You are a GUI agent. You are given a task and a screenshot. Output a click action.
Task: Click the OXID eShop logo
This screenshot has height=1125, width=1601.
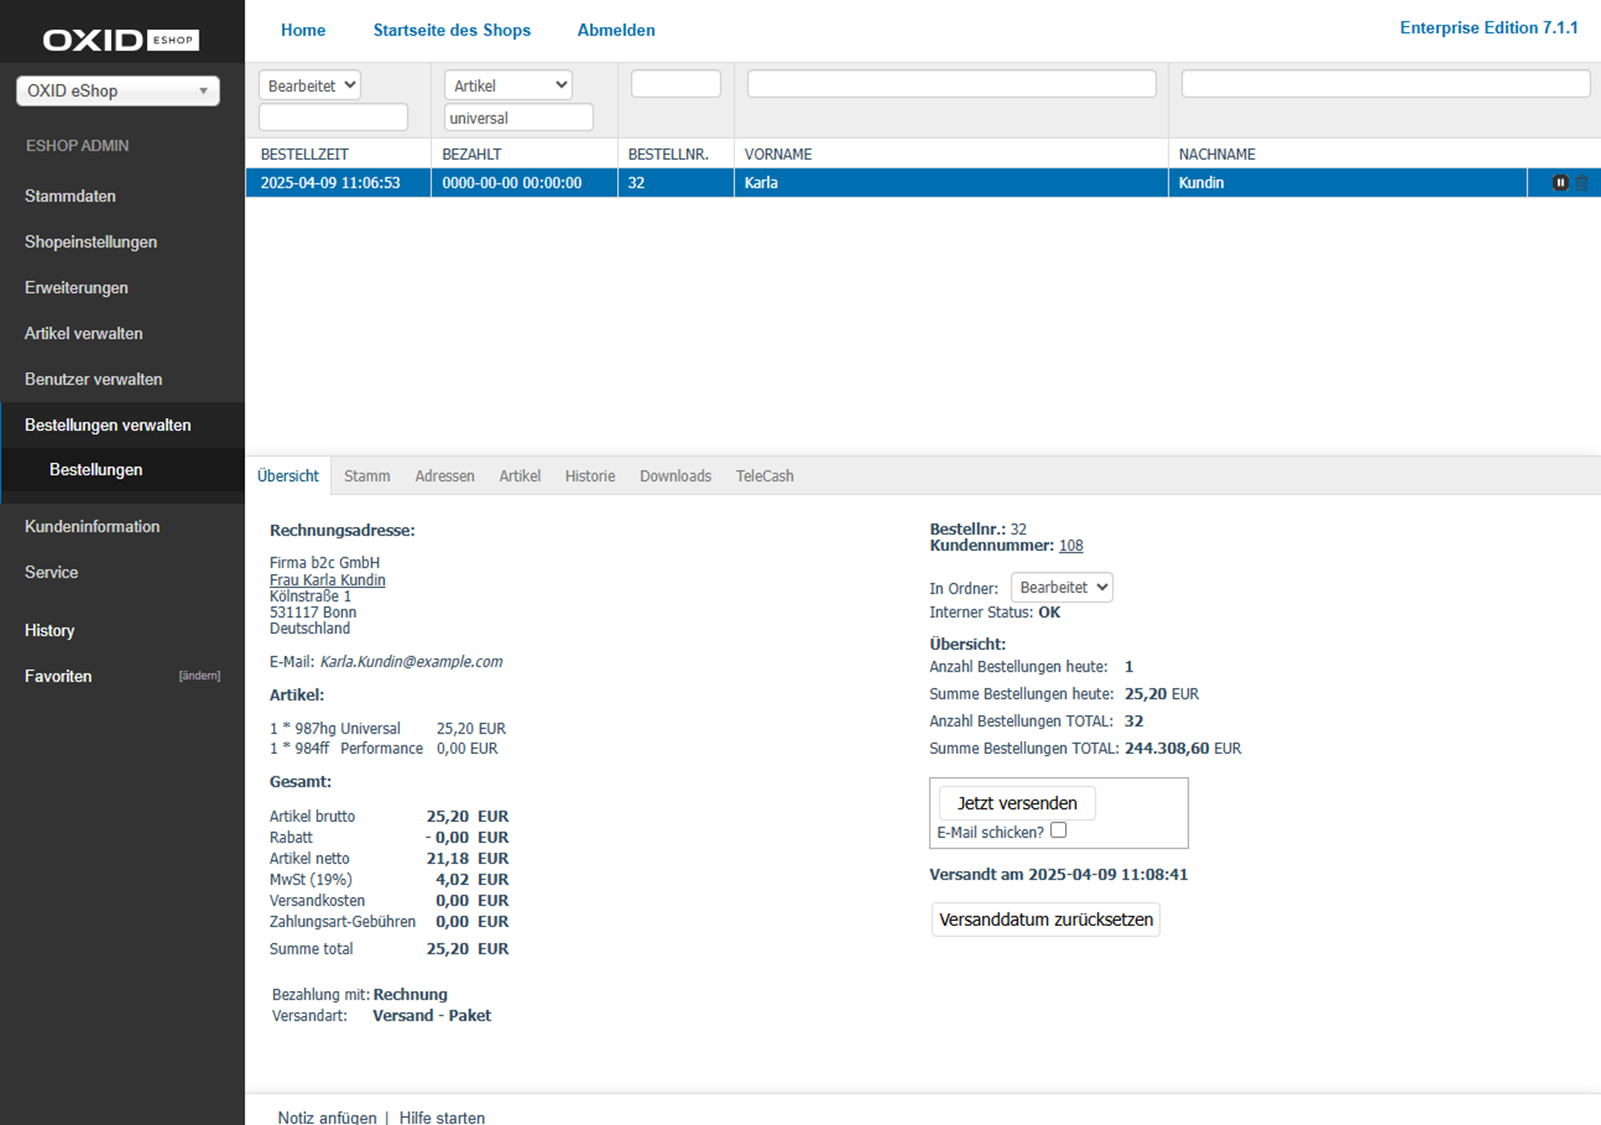tap(120, 40)
